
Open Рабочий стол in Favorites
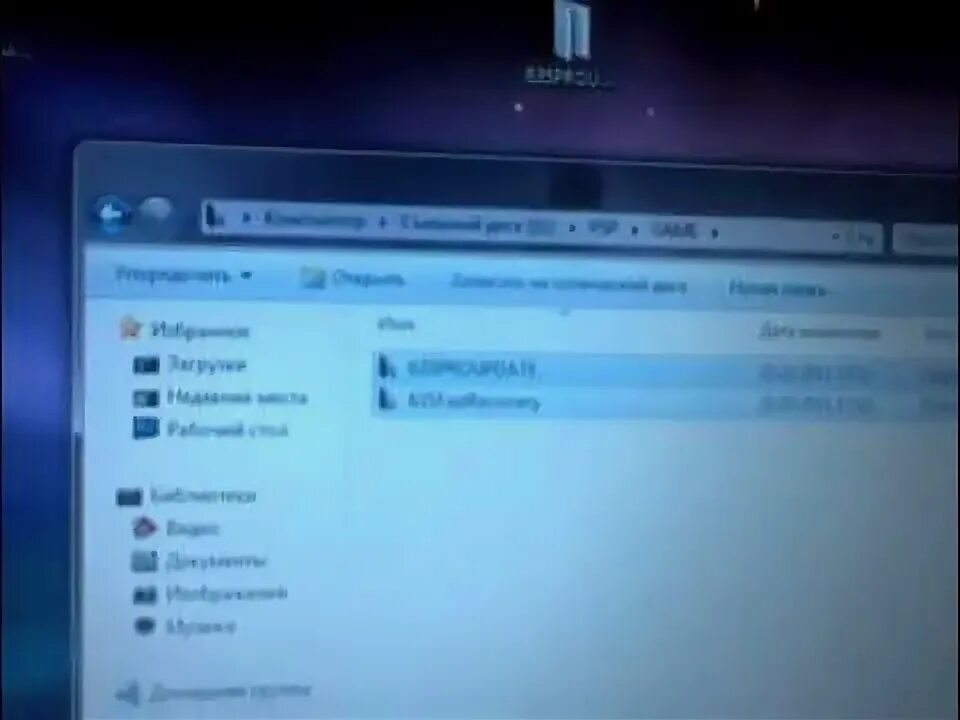coord(227,430)
